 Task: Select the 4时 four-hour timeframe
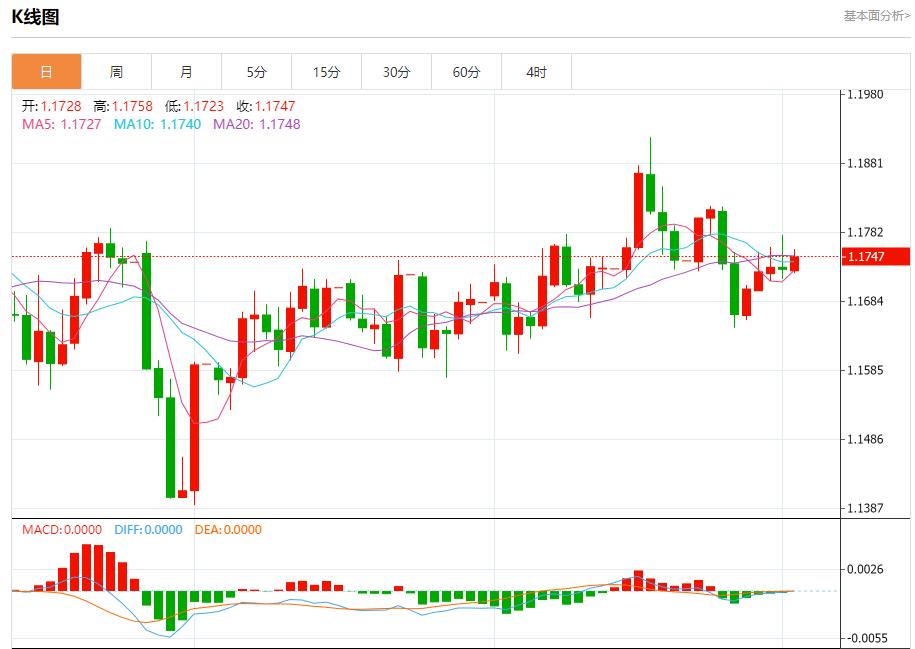click(536, 71)
